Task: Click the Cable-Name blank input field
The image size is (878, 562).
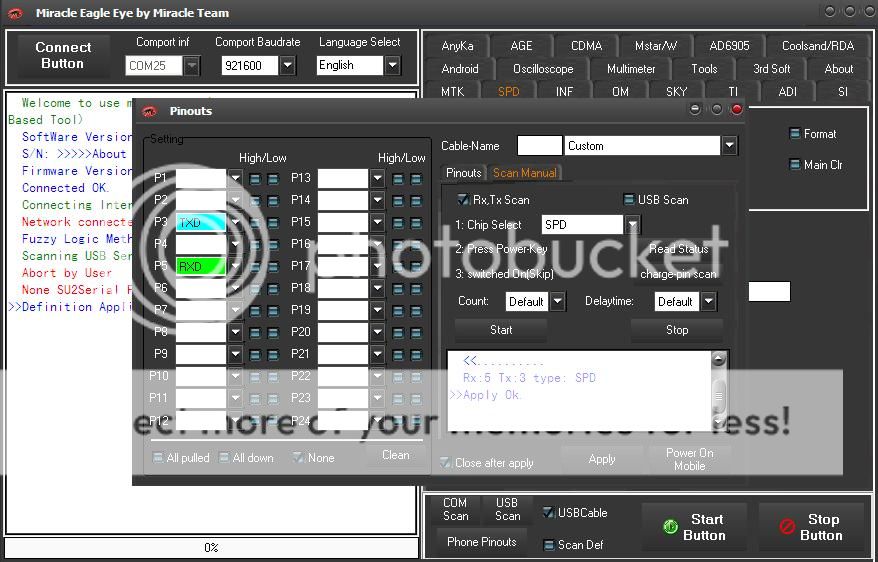Action: 539,146
